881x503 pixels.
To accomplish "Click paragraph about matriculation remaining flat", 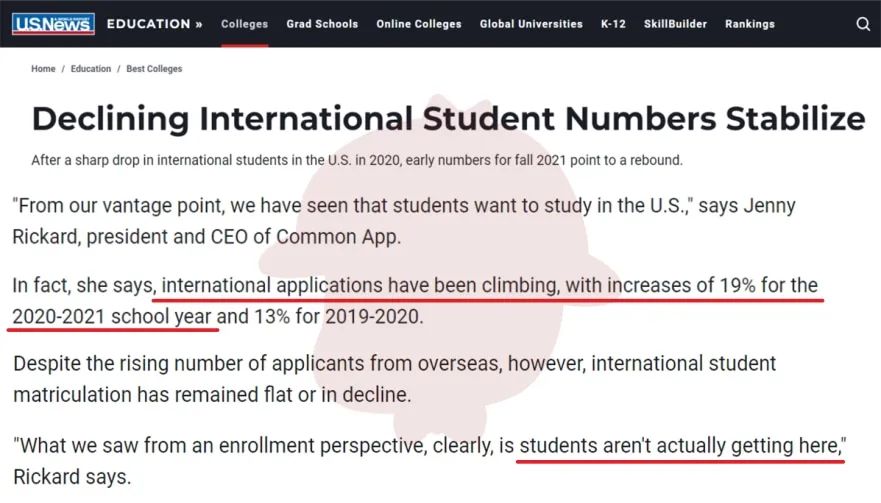I will (394, 378).
